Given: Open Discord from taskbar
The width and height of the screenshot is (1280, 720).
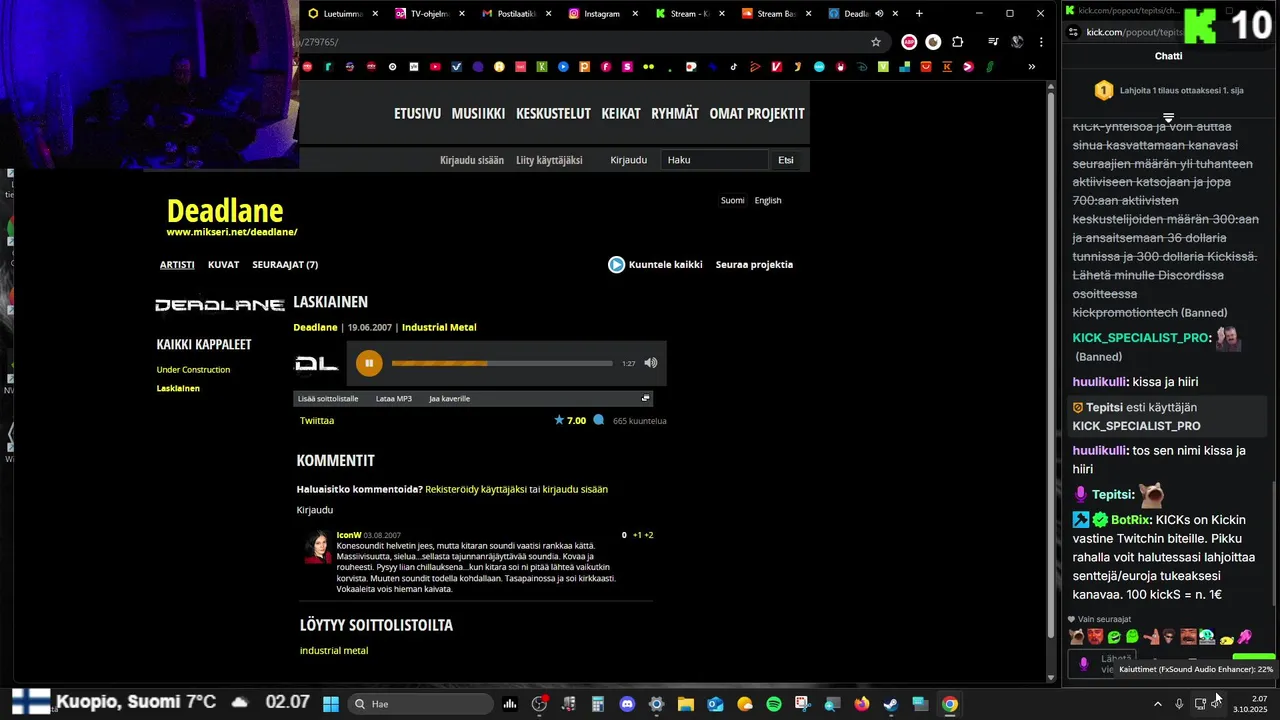Looking at the screenshot, I should (627, 704).
